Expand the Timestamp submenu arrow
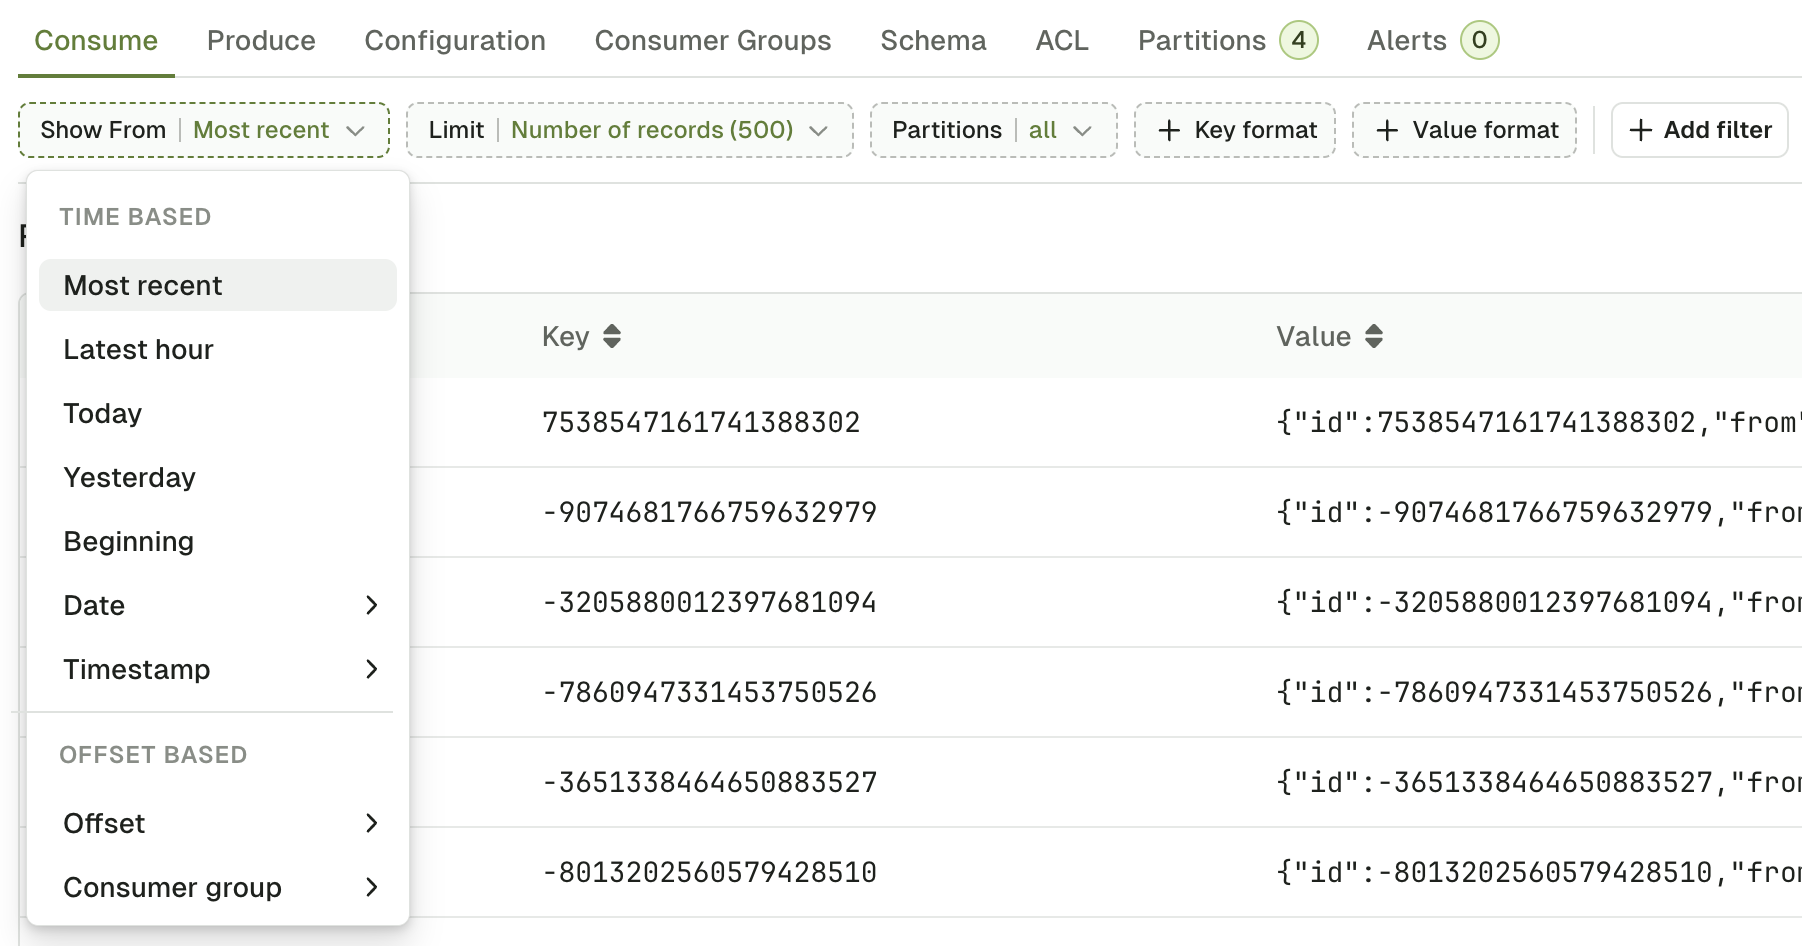 pos(372,669)
